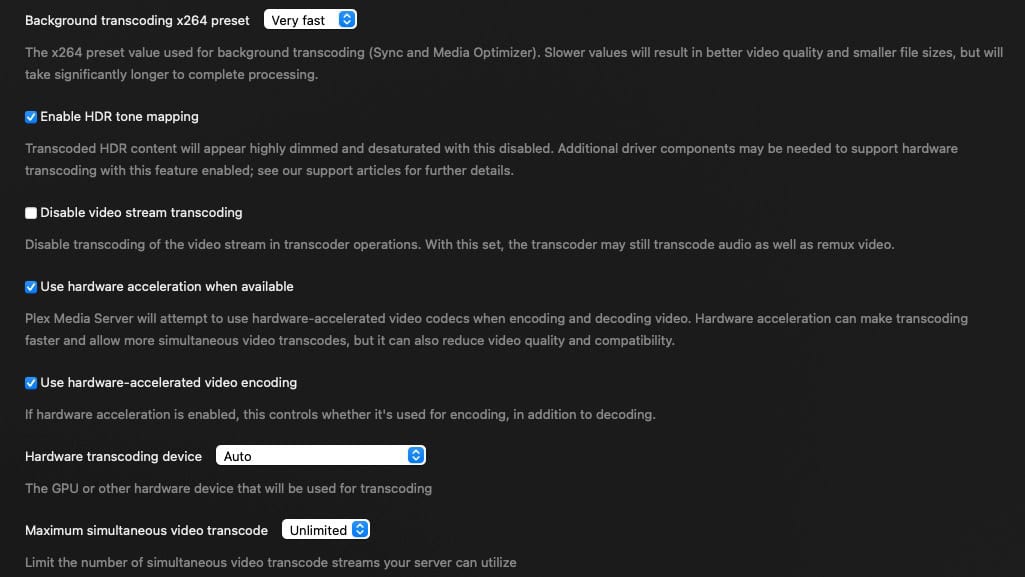Click 'Use hardware-accelerated video encoding' label text
This screenshot has height=577, width=1025.
(x=169, y=382)
